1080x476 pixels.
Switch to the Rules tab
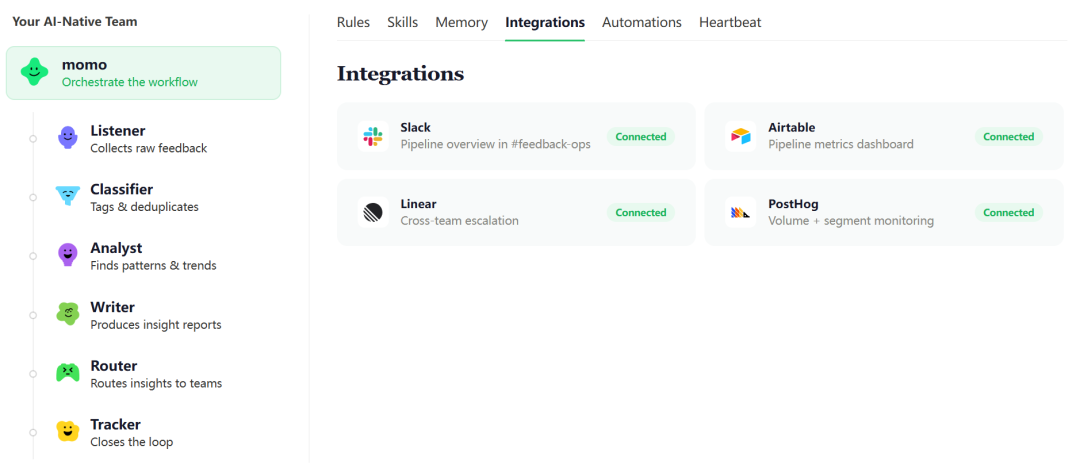click(353, 22)
